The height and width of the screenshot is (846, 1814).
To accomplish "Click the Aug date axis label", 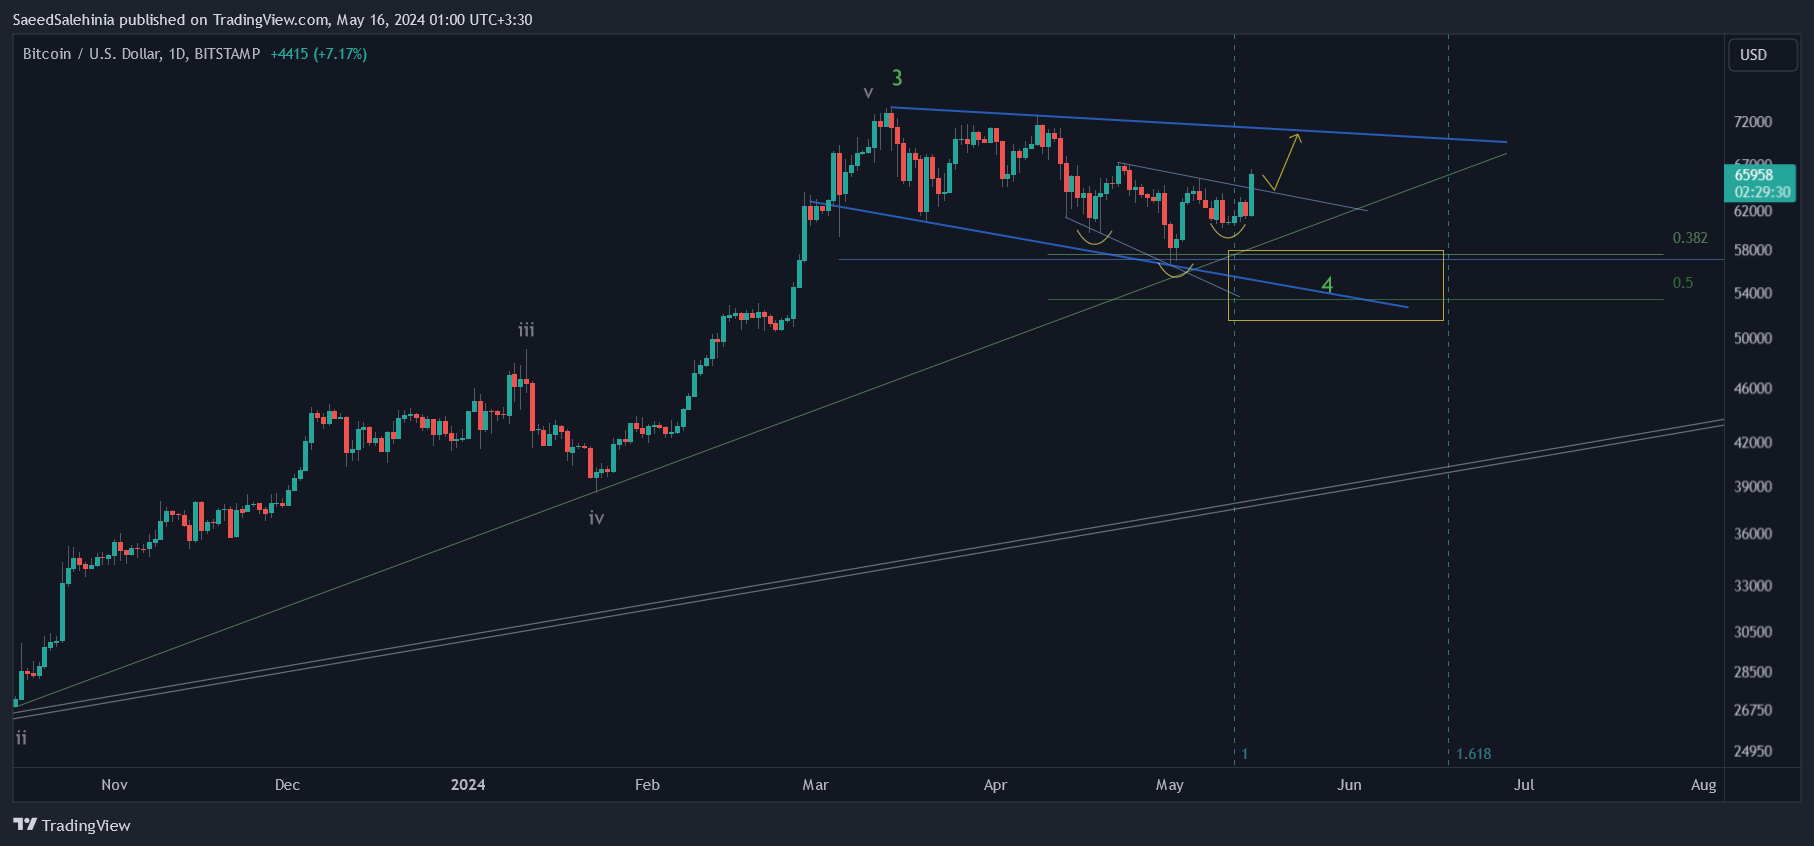I will (1703, 785).
